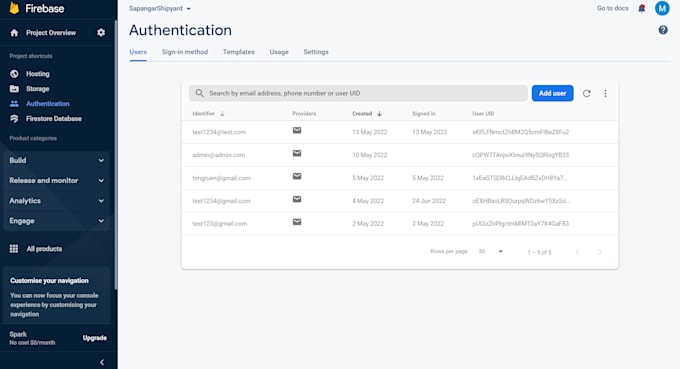Open the Rows per page dropdown
Viewport: 680px width, 369px height.
tap(490, 251)
